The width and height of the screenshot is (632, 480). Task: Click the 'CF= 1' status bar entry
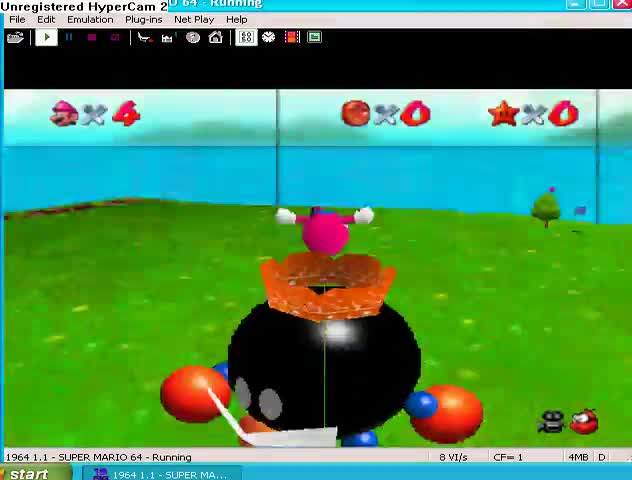pyautogui.click(x=508, y=457)
